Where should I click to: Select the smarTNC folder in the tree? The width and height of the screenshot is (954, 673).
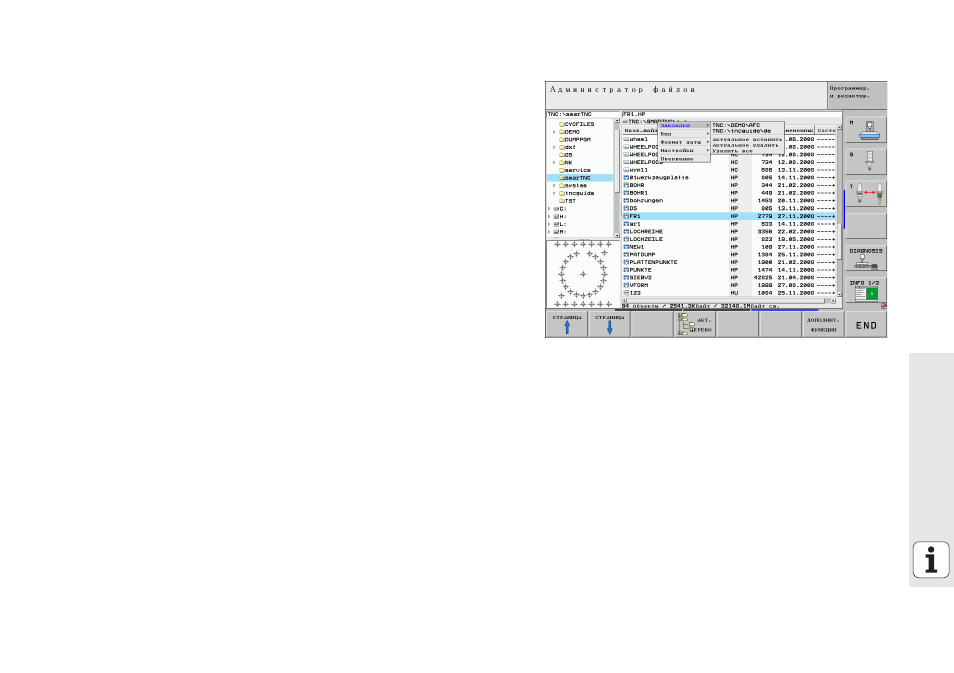580,178
